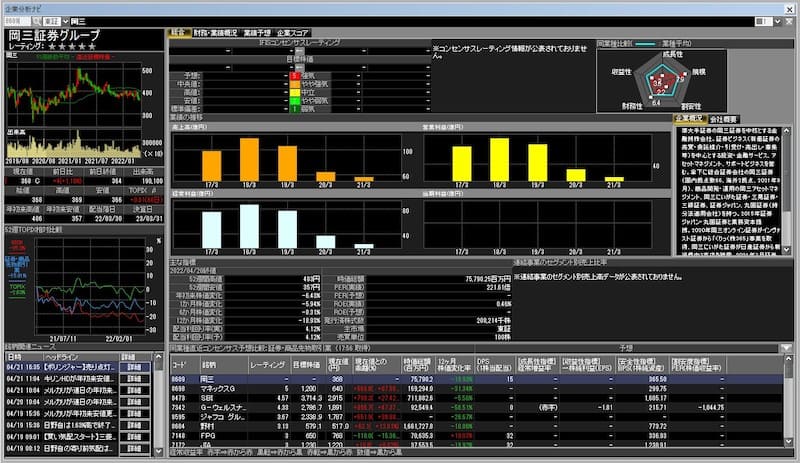Open 詳細 for 04/19 15:36 メルカリ news
This screenshot has height=463, width=800.
[135, 413]
